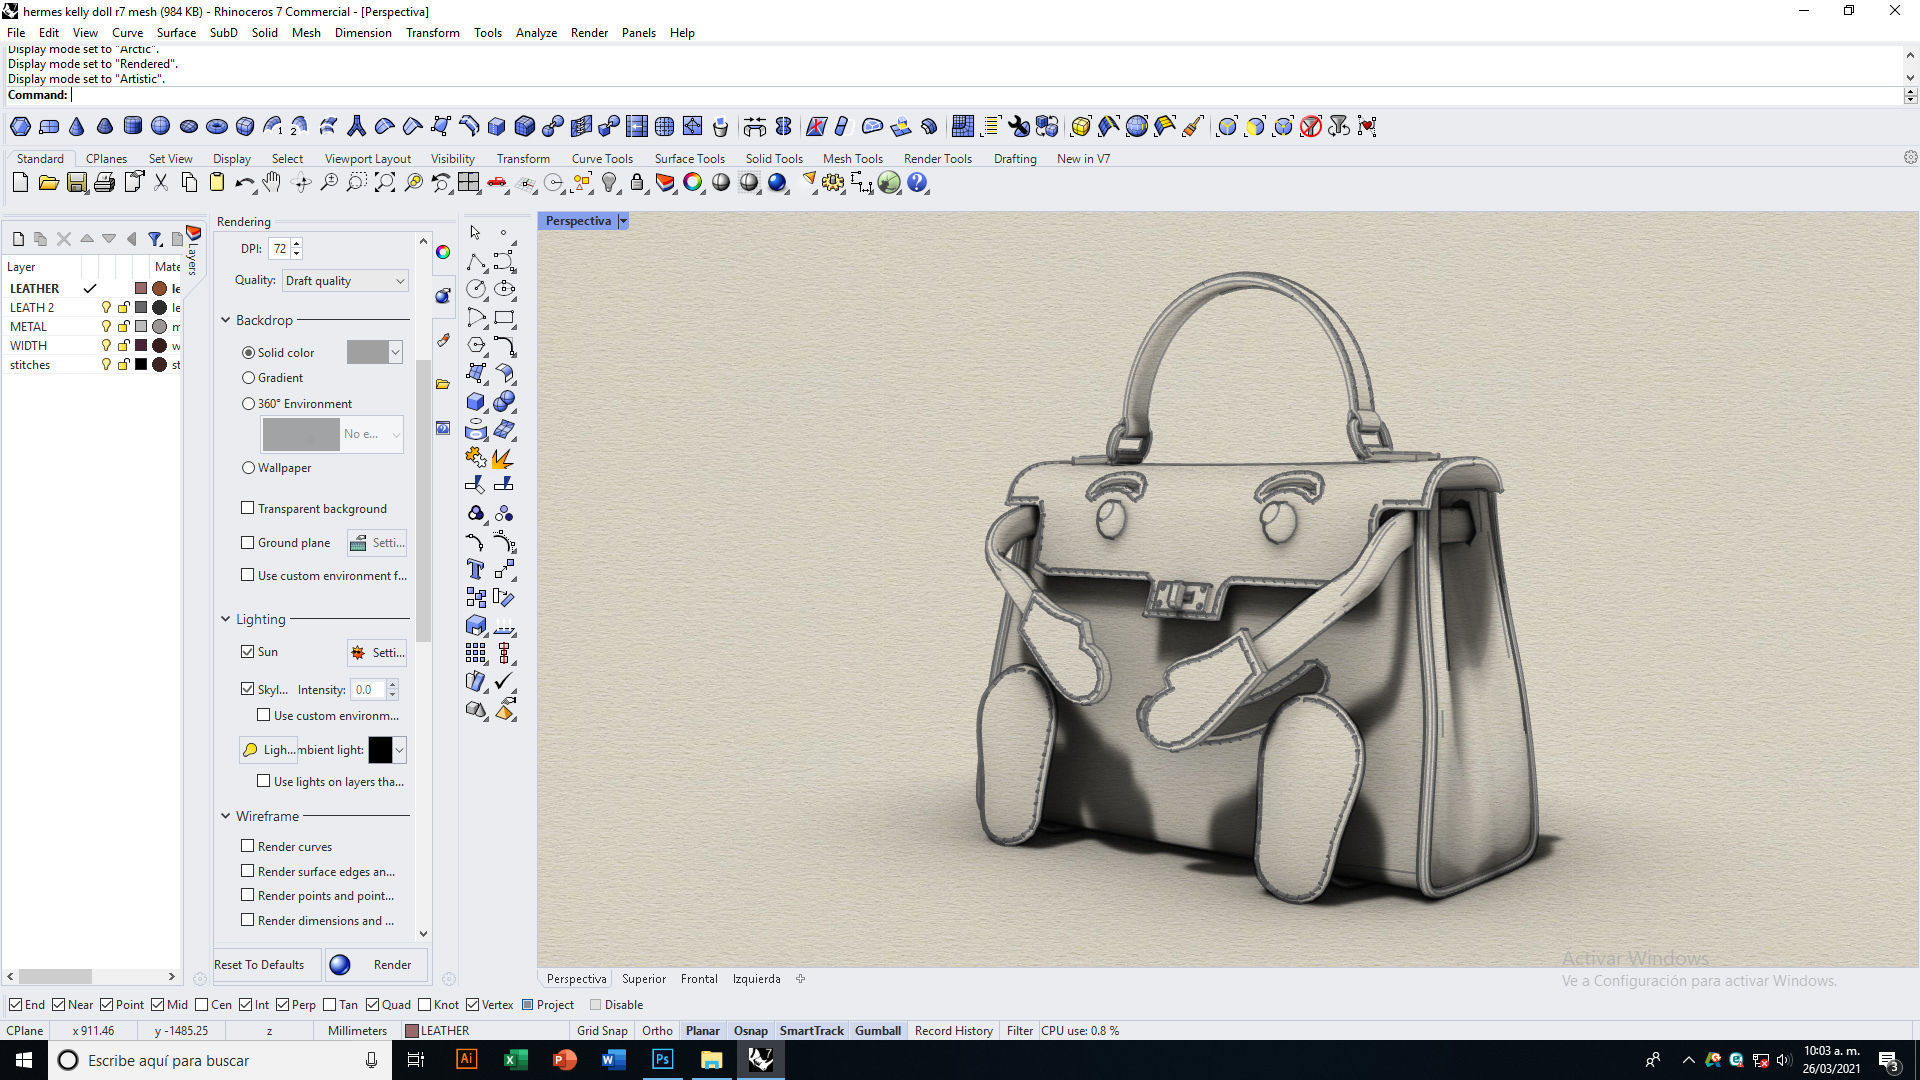Switch to the Superior viewport tab
The width and height of the screenshot is (1920, 1080).
pos(643,979)
